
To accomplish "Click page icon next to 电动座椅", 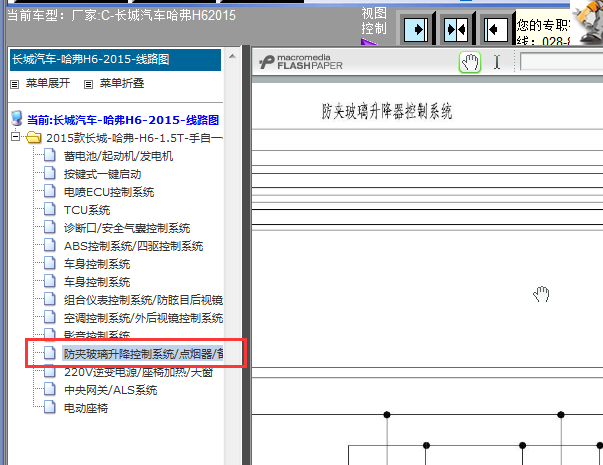I will coord(50,407).
